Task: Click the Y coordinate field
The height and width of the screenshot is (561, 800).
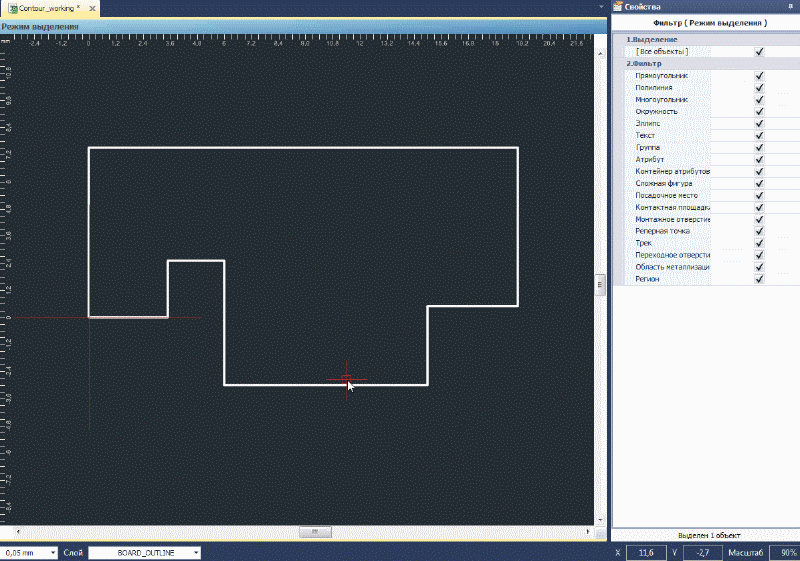Action: pos(703,552)
